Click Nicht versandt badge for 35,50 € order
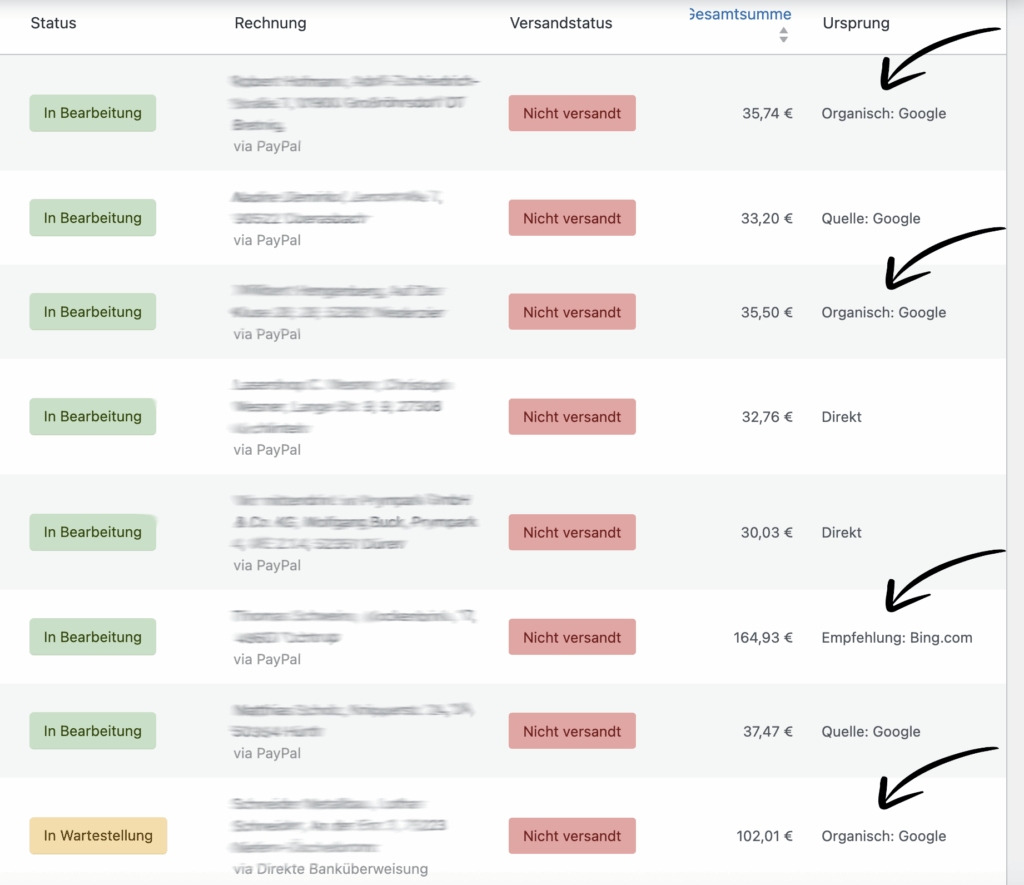This screenshot has height=885, width=1024. pos(572,312)
